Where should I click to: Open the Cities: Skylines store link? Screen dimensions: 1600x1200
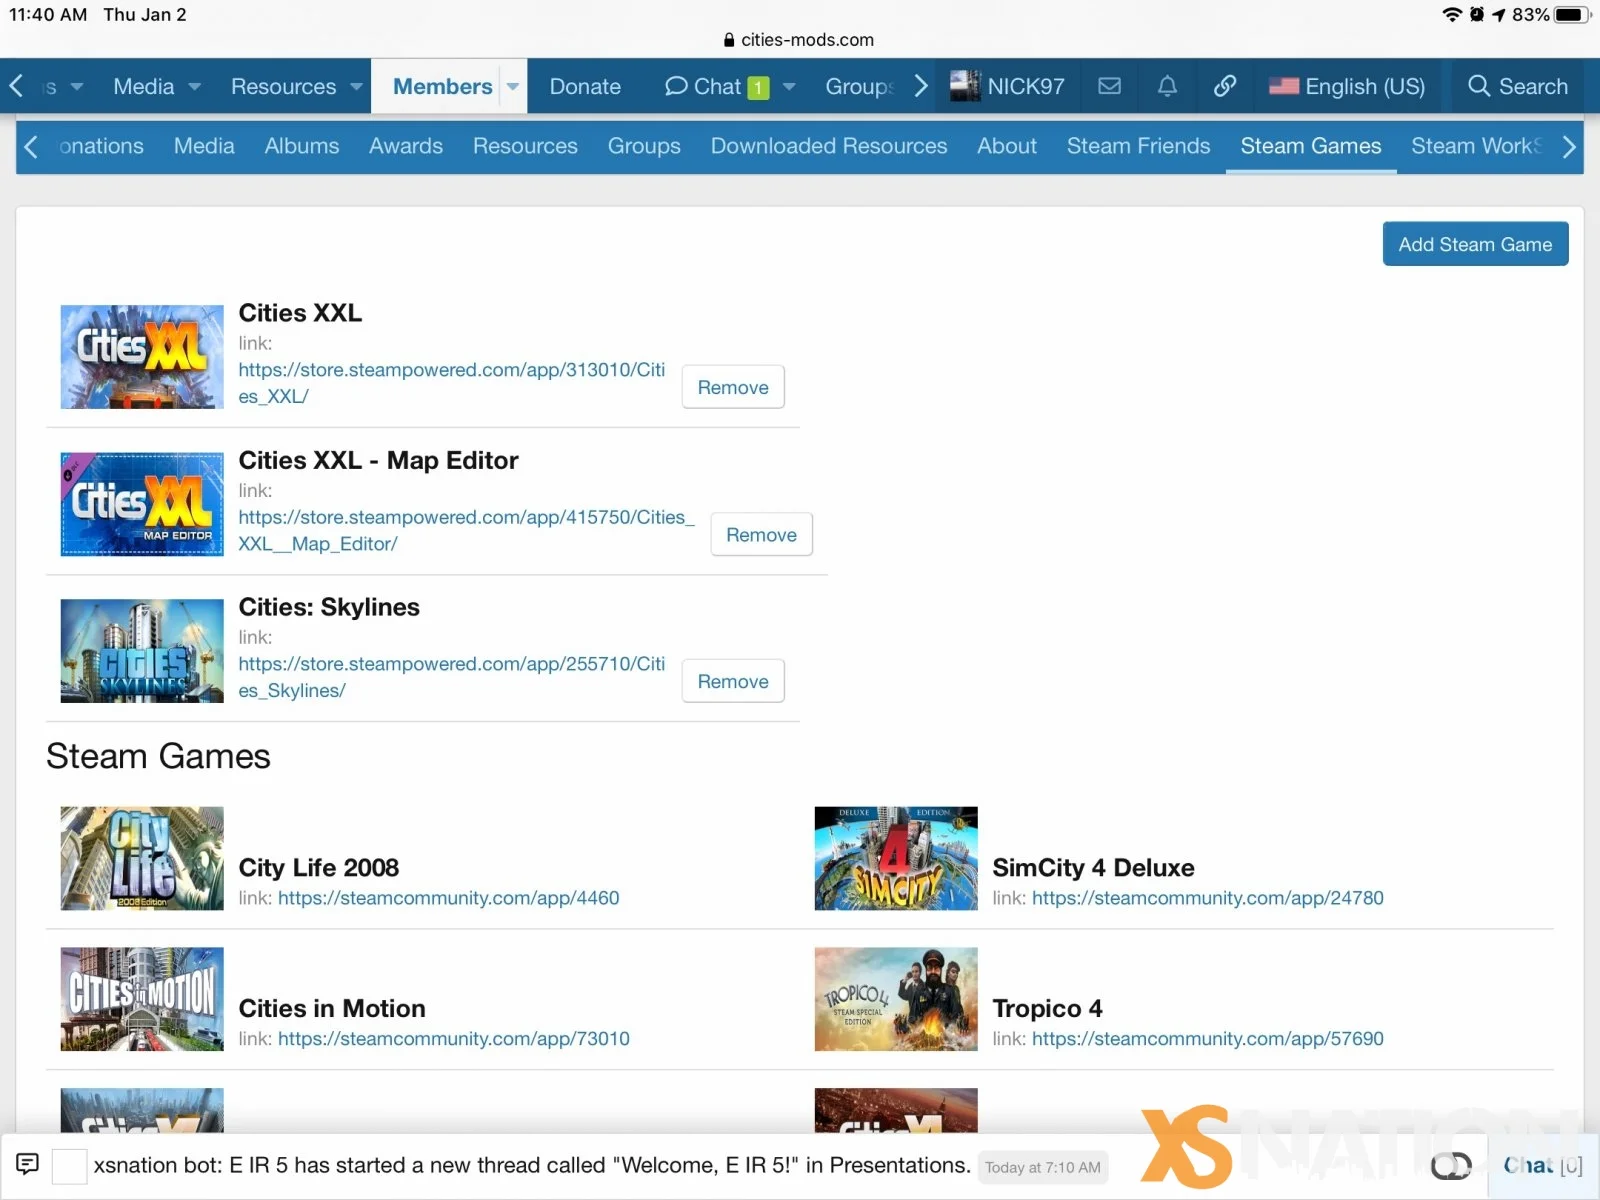(451, 677)
